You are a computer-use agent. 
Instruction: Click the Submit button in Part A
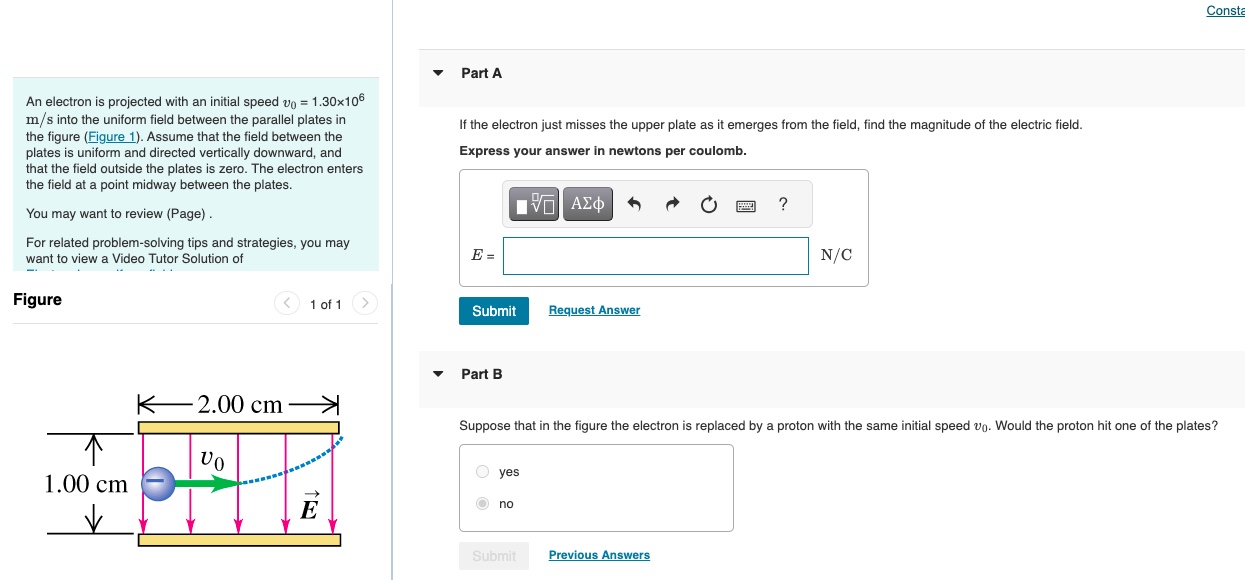click(493, 310)
